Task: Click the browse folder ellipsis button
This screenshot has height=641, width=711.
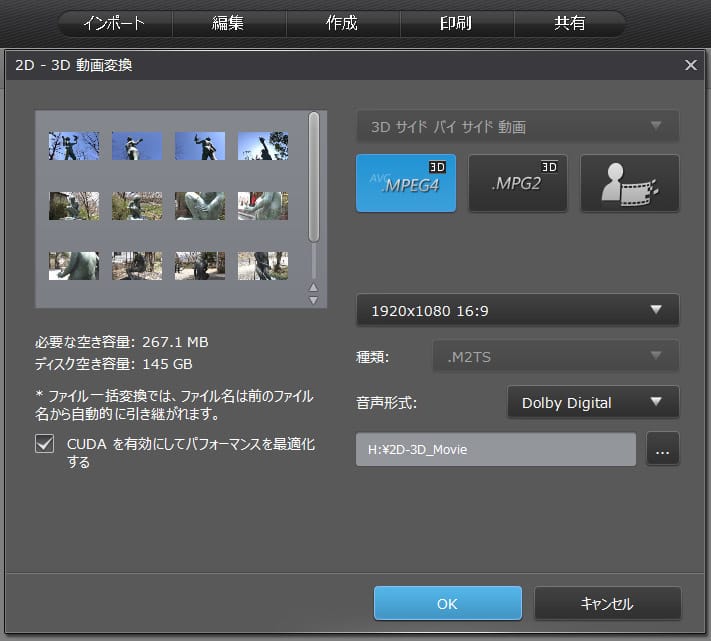Action: [x=662, y=450]
